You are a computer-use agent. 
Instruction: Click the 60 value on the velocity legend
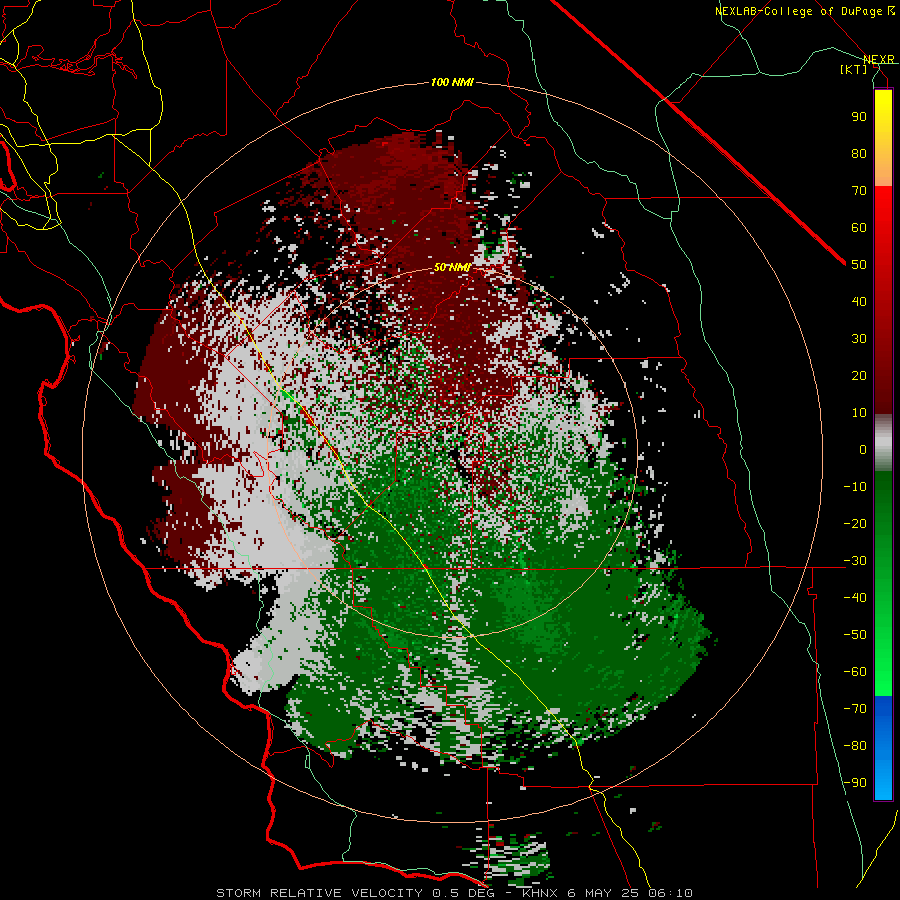pyautogui.click(x=859, y=227)
